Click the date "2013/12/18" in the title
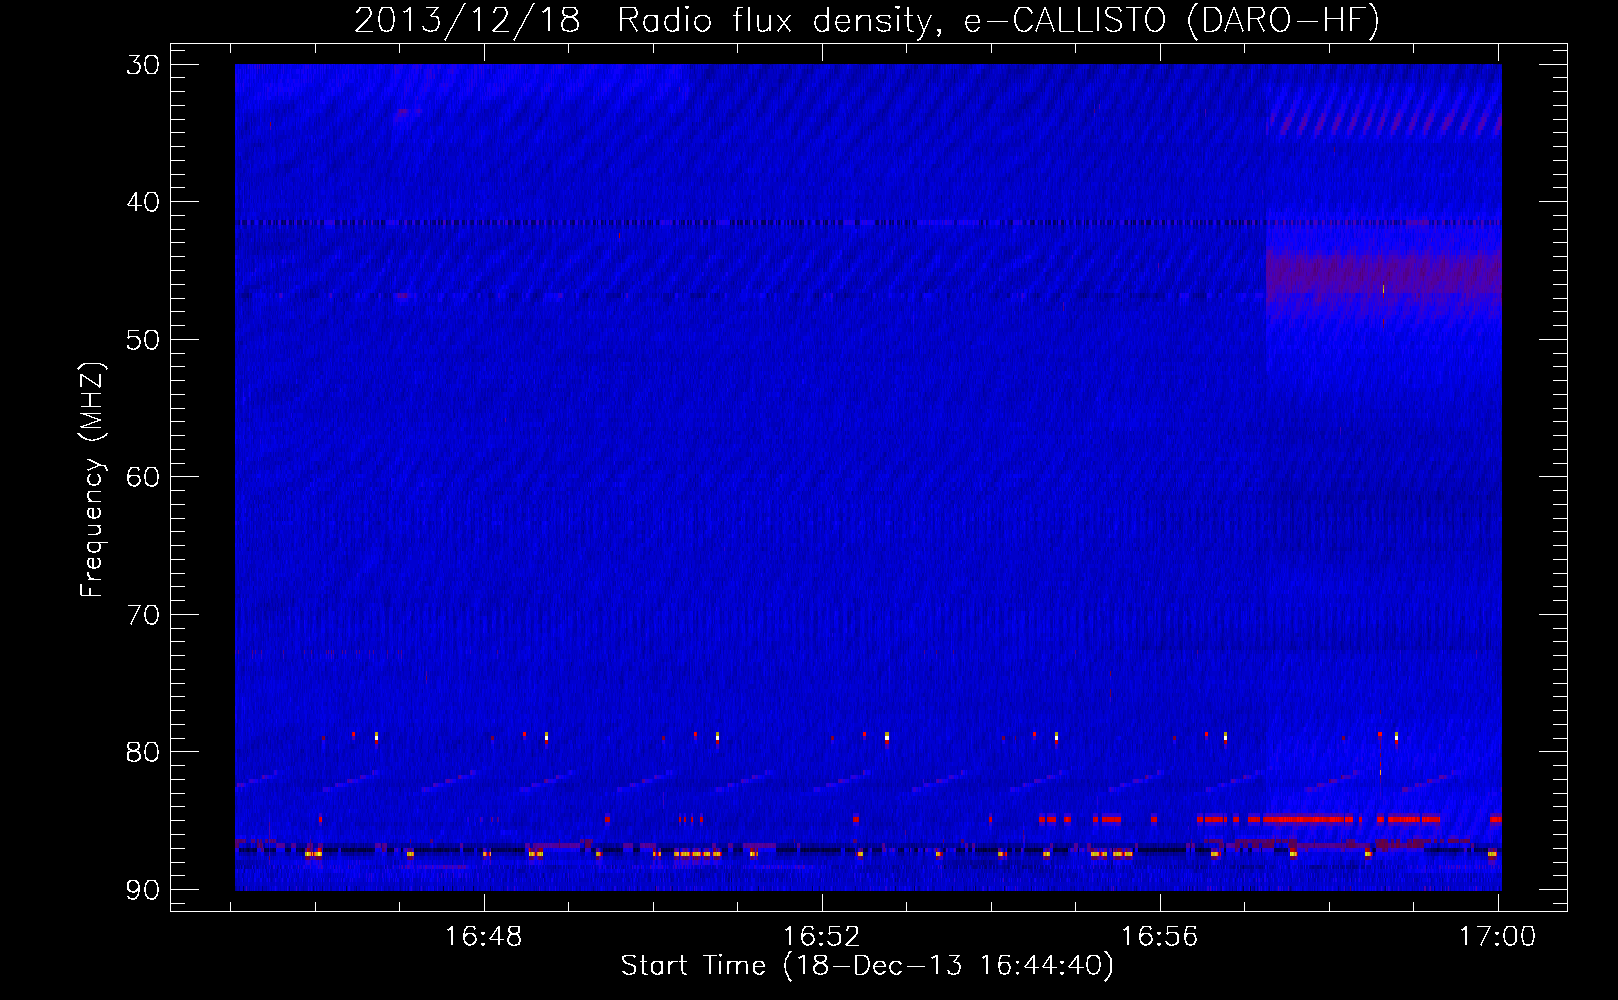Screen dimensions: 1618x1000 click(467, 20)
